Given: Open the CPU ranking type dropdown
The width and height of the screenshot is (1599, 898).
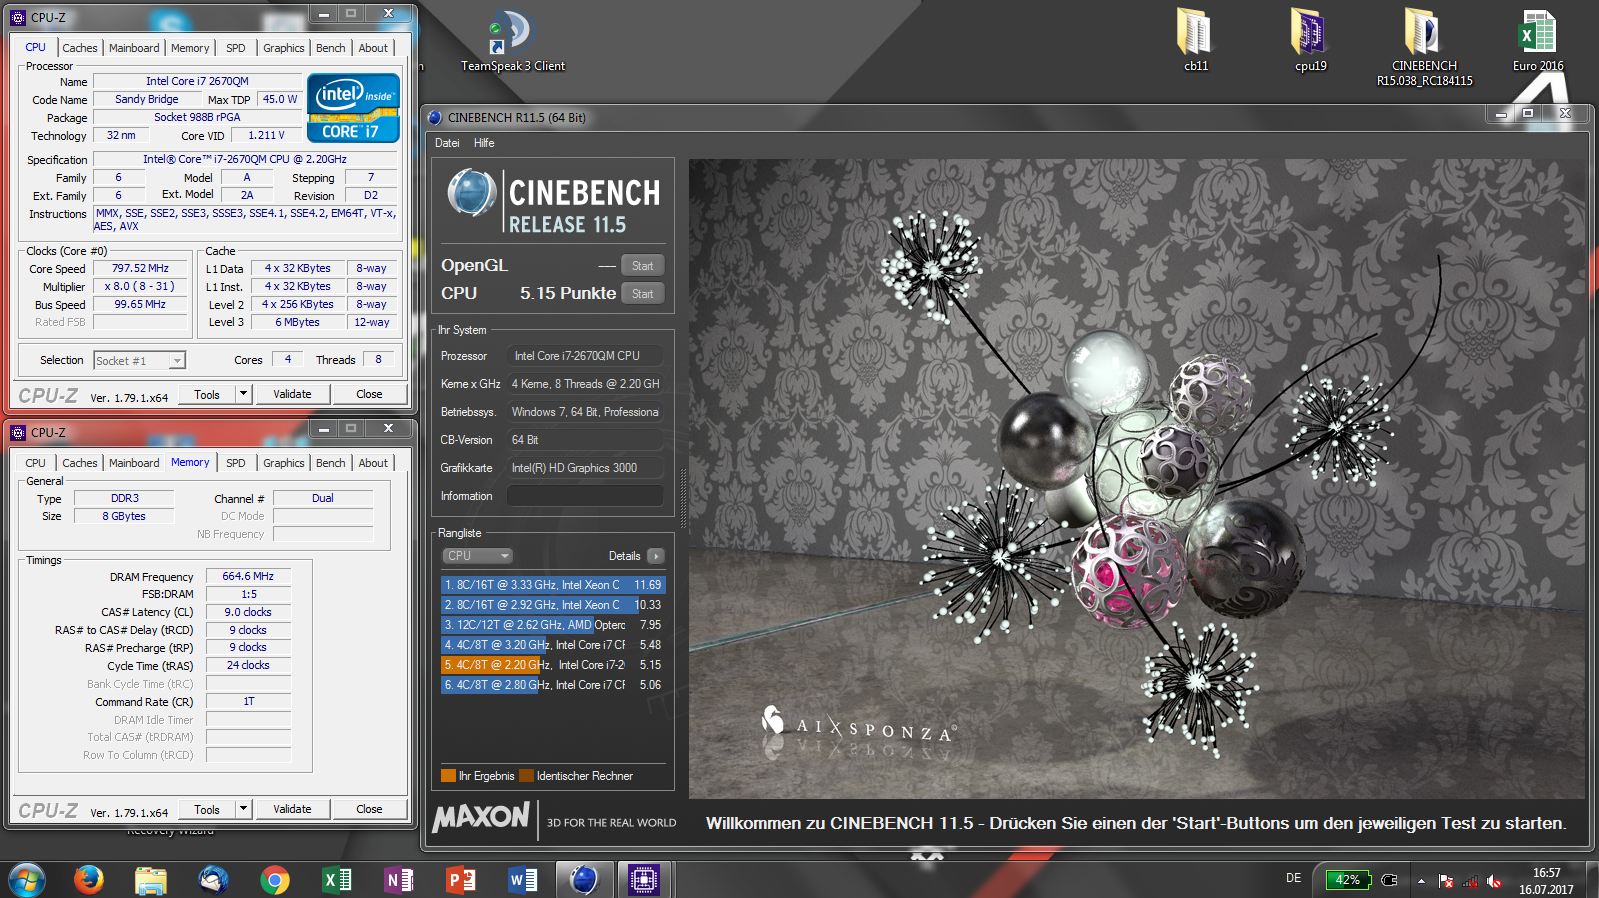Looking at the screenshot, I should coord(477,556).
